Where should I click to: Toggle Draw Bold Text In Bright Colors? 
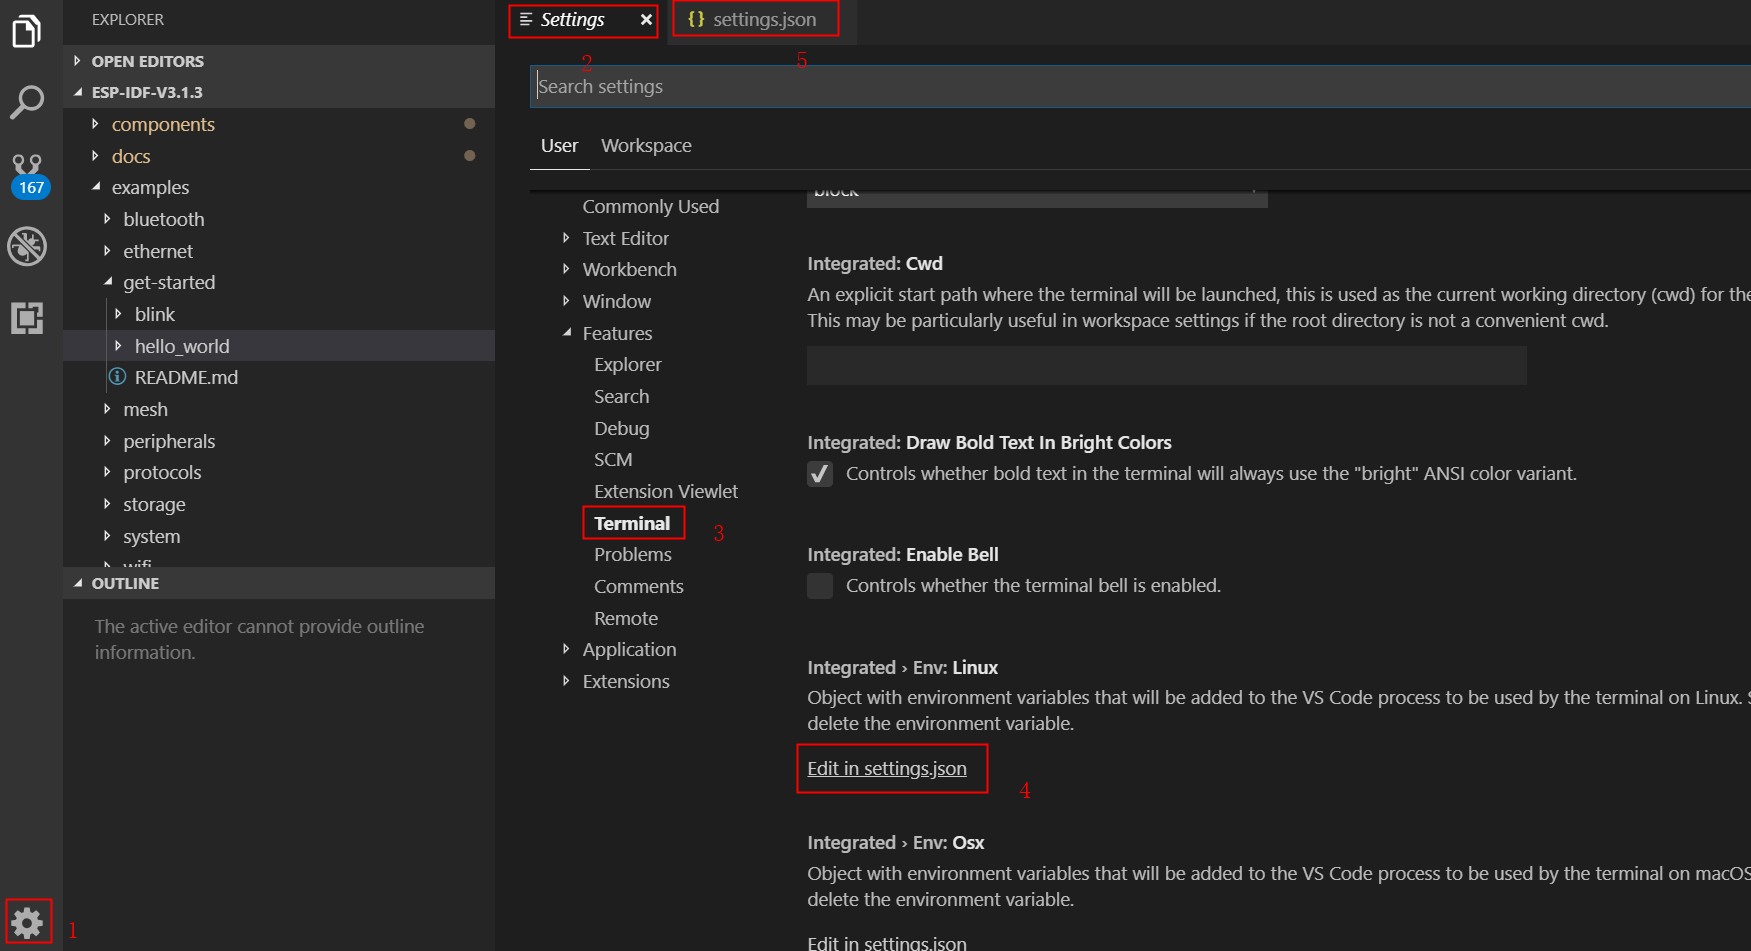click(820, 474)
